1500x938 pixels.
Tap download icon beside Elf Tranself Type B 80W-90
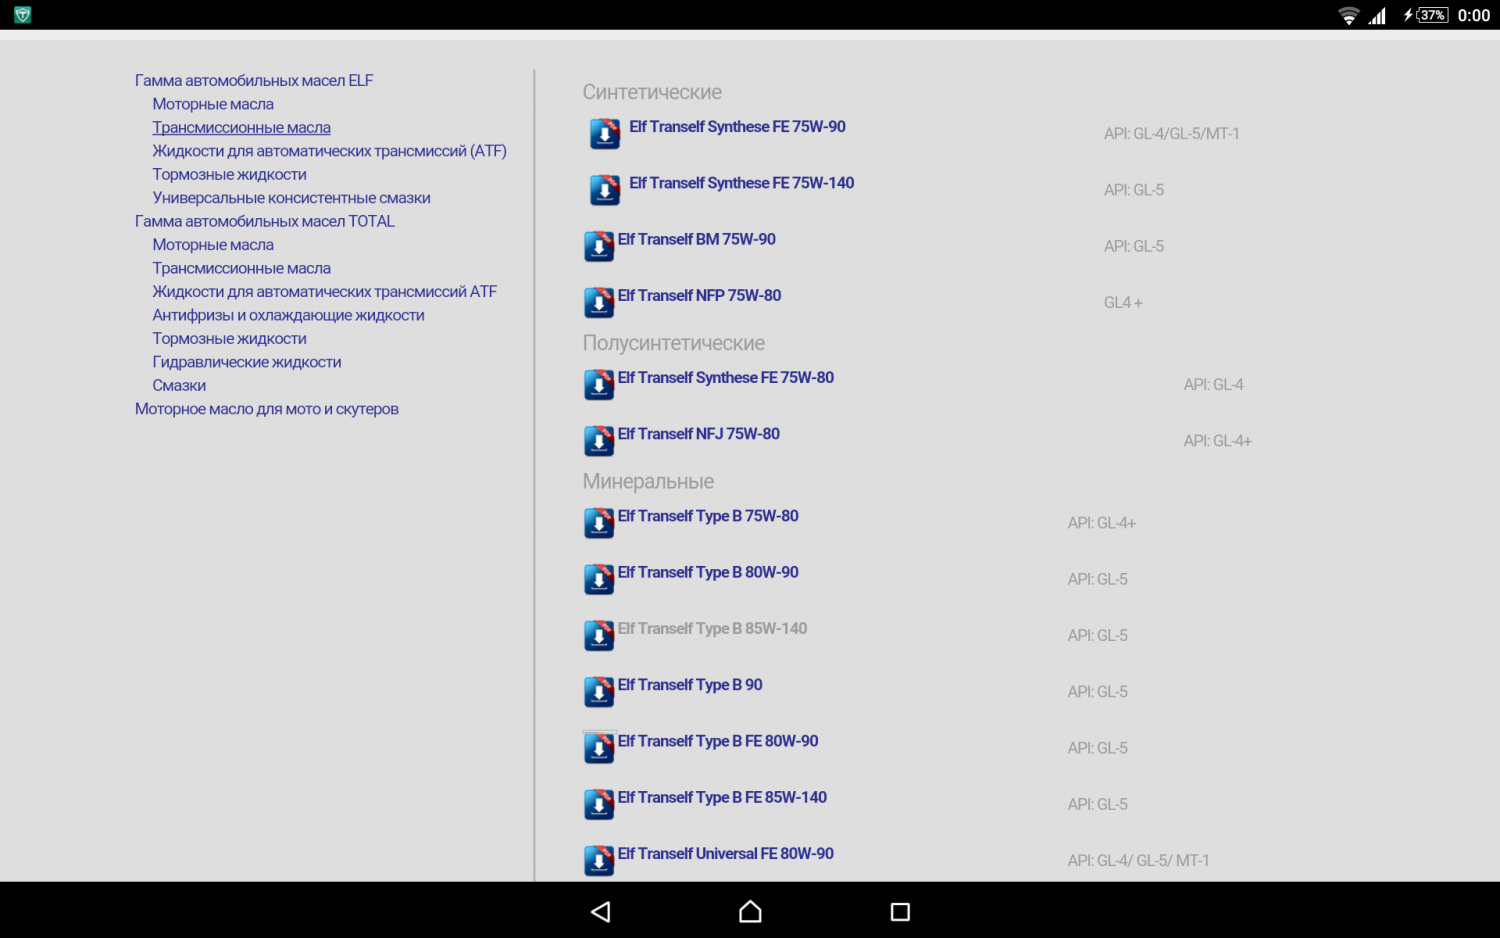[599, 578]
